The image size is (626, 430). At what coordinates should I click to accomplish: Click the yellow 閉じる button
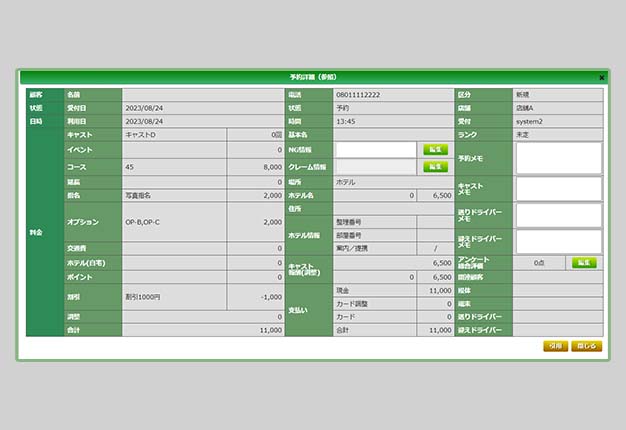pos(586,346)
